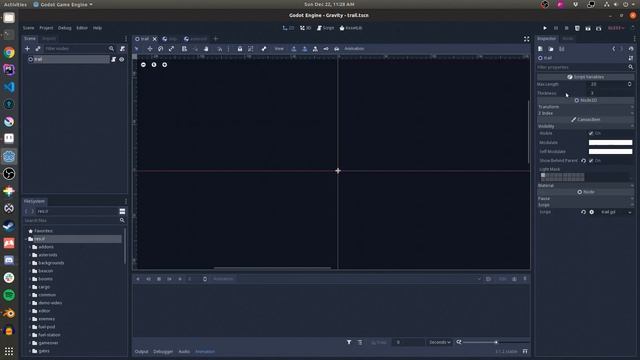Expand the Transform section
The image size is (640, 360).
(586, 107)
